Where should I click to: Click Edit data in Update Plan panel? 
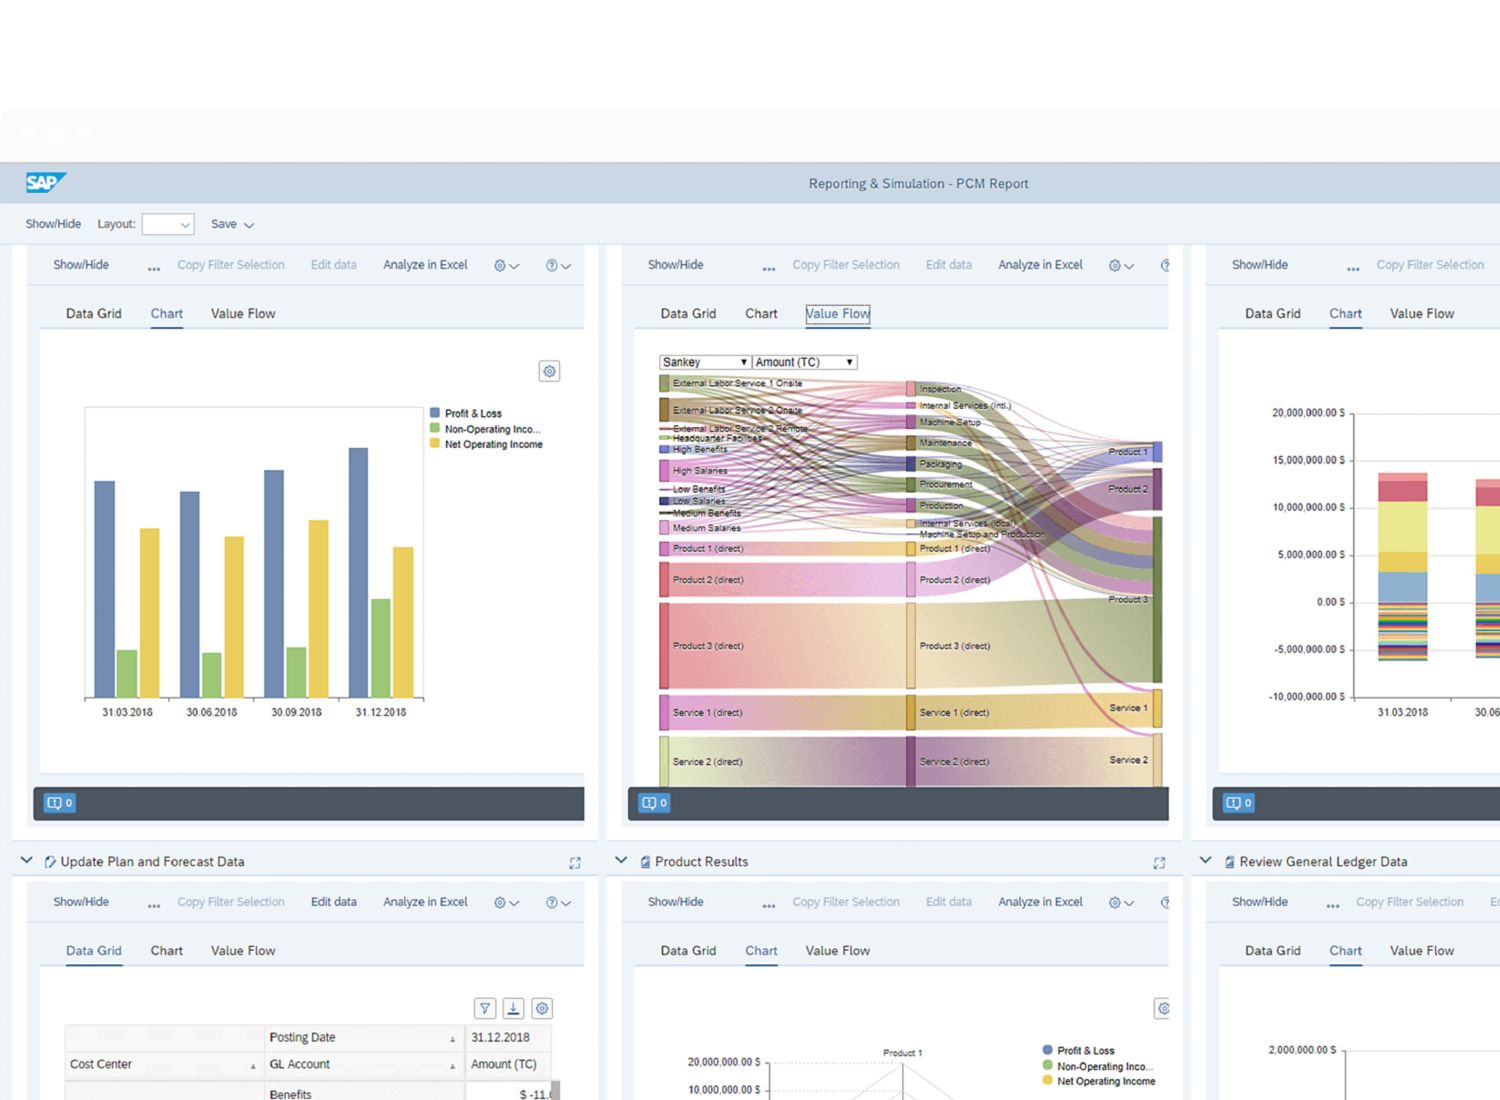pyautogui.click(x=333, y=902)
